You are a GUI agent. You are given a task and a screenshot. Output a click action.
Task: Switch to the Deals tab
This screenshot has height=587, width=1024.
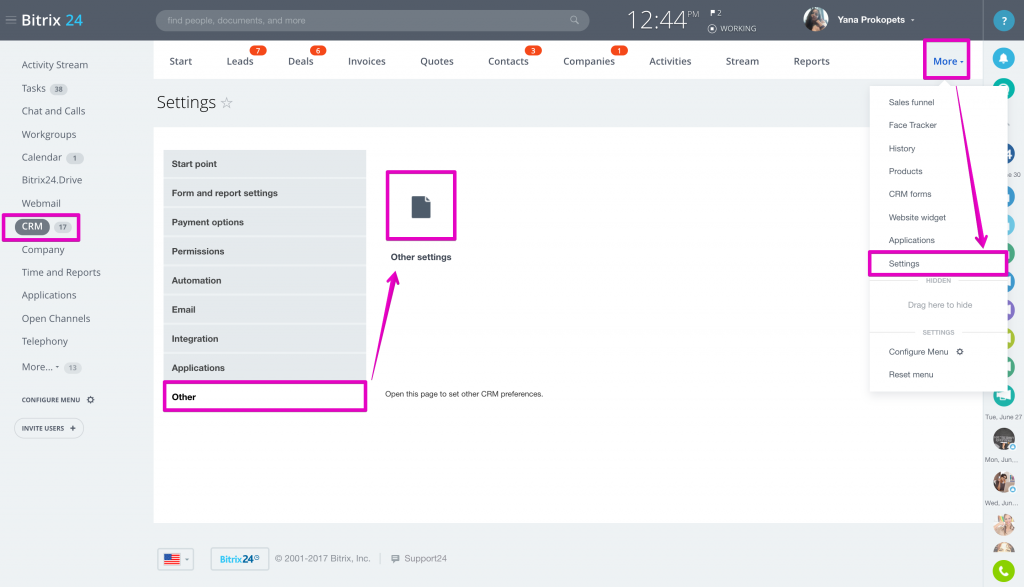tap(300, 61)
